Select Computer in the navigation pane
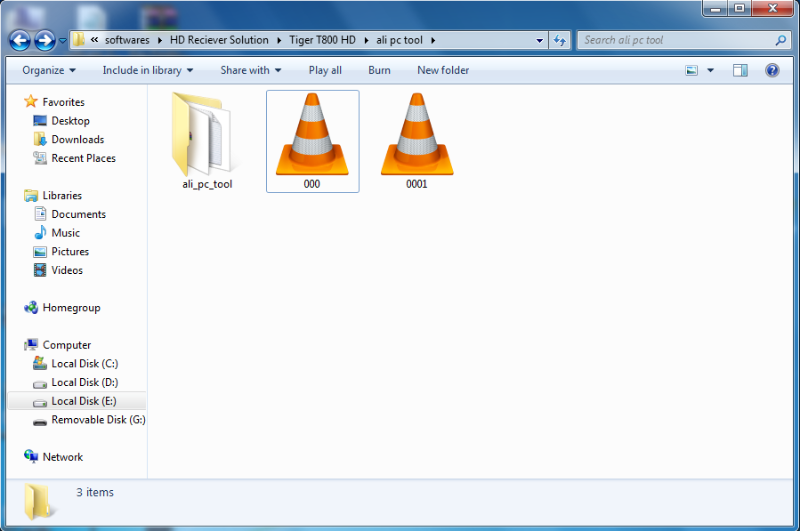Image resolution: width=800 pixels, height=531 pixels. (x=66, y=345)
